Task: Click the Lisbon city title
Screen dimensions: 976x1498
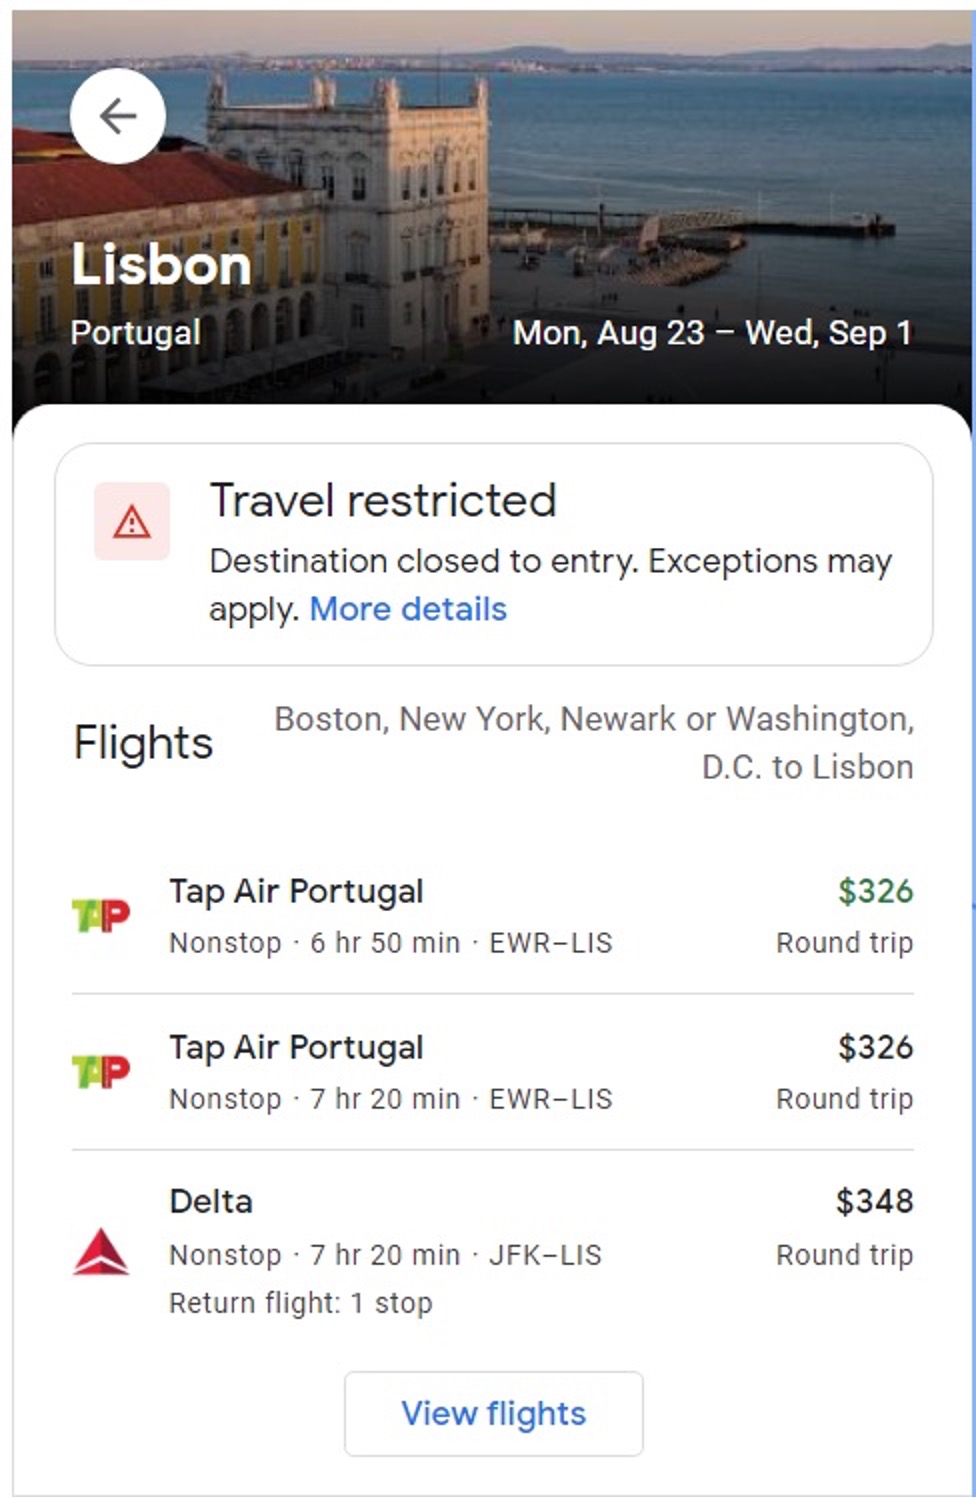Action: (x=161, y=266)
